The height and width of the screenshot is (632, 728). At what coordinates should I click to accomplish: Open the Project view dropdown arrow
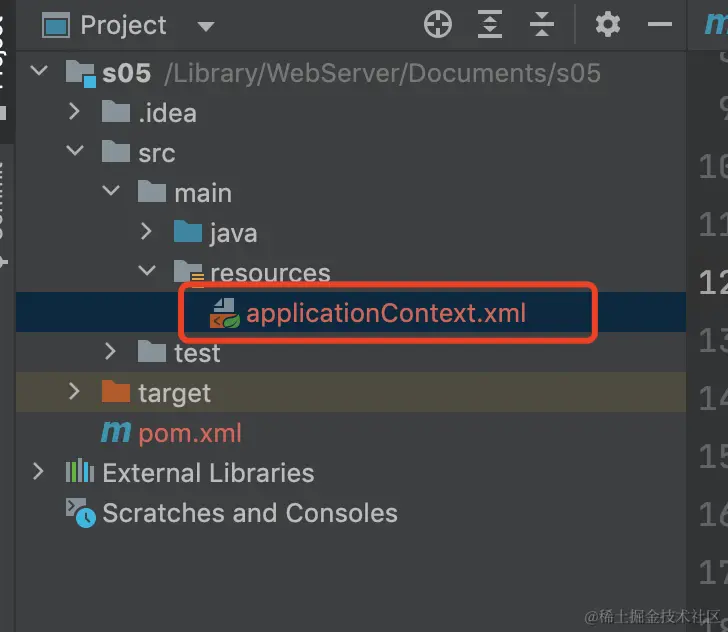click(206, 26)
